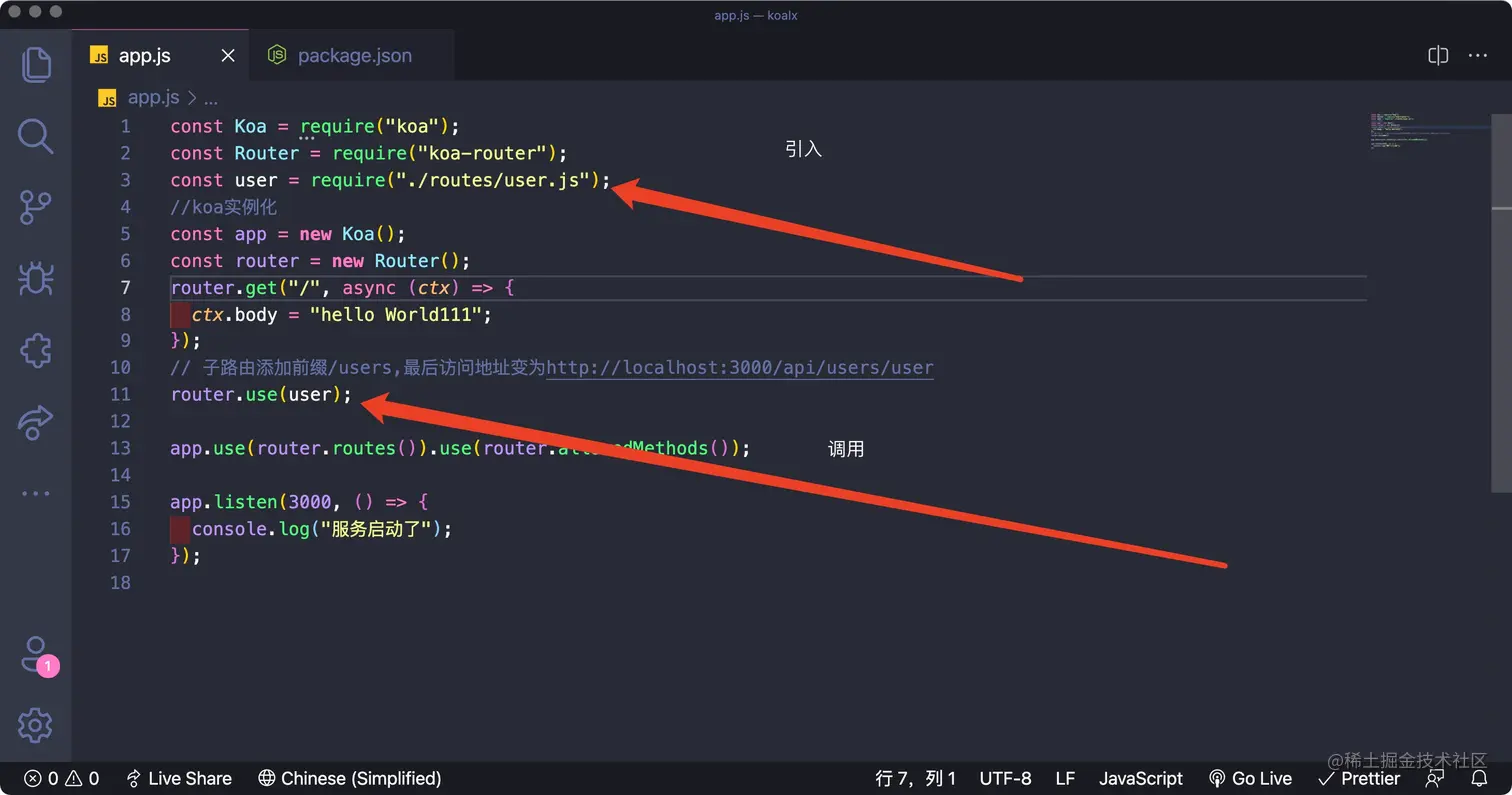Image resolution: width=1512 pixels, height=795 pixels.
Task: Open the editor More Actions menu
Action: (x=1478, y=56)
